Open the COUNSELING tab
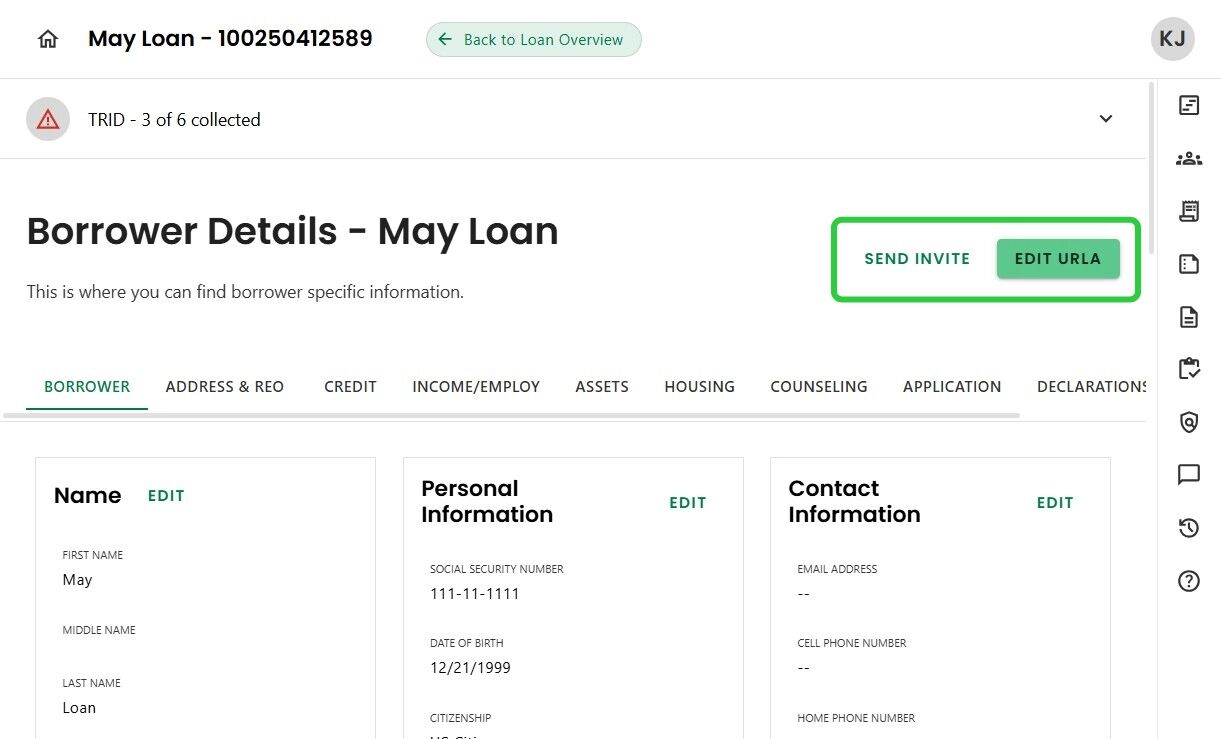This screenshot has height=739, width=1221. (818, 386)
